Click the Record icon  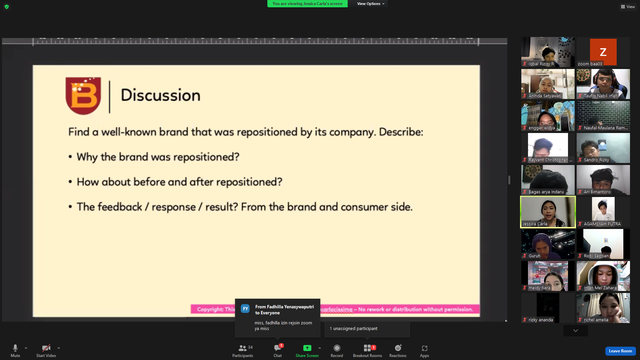coord(337,348)
